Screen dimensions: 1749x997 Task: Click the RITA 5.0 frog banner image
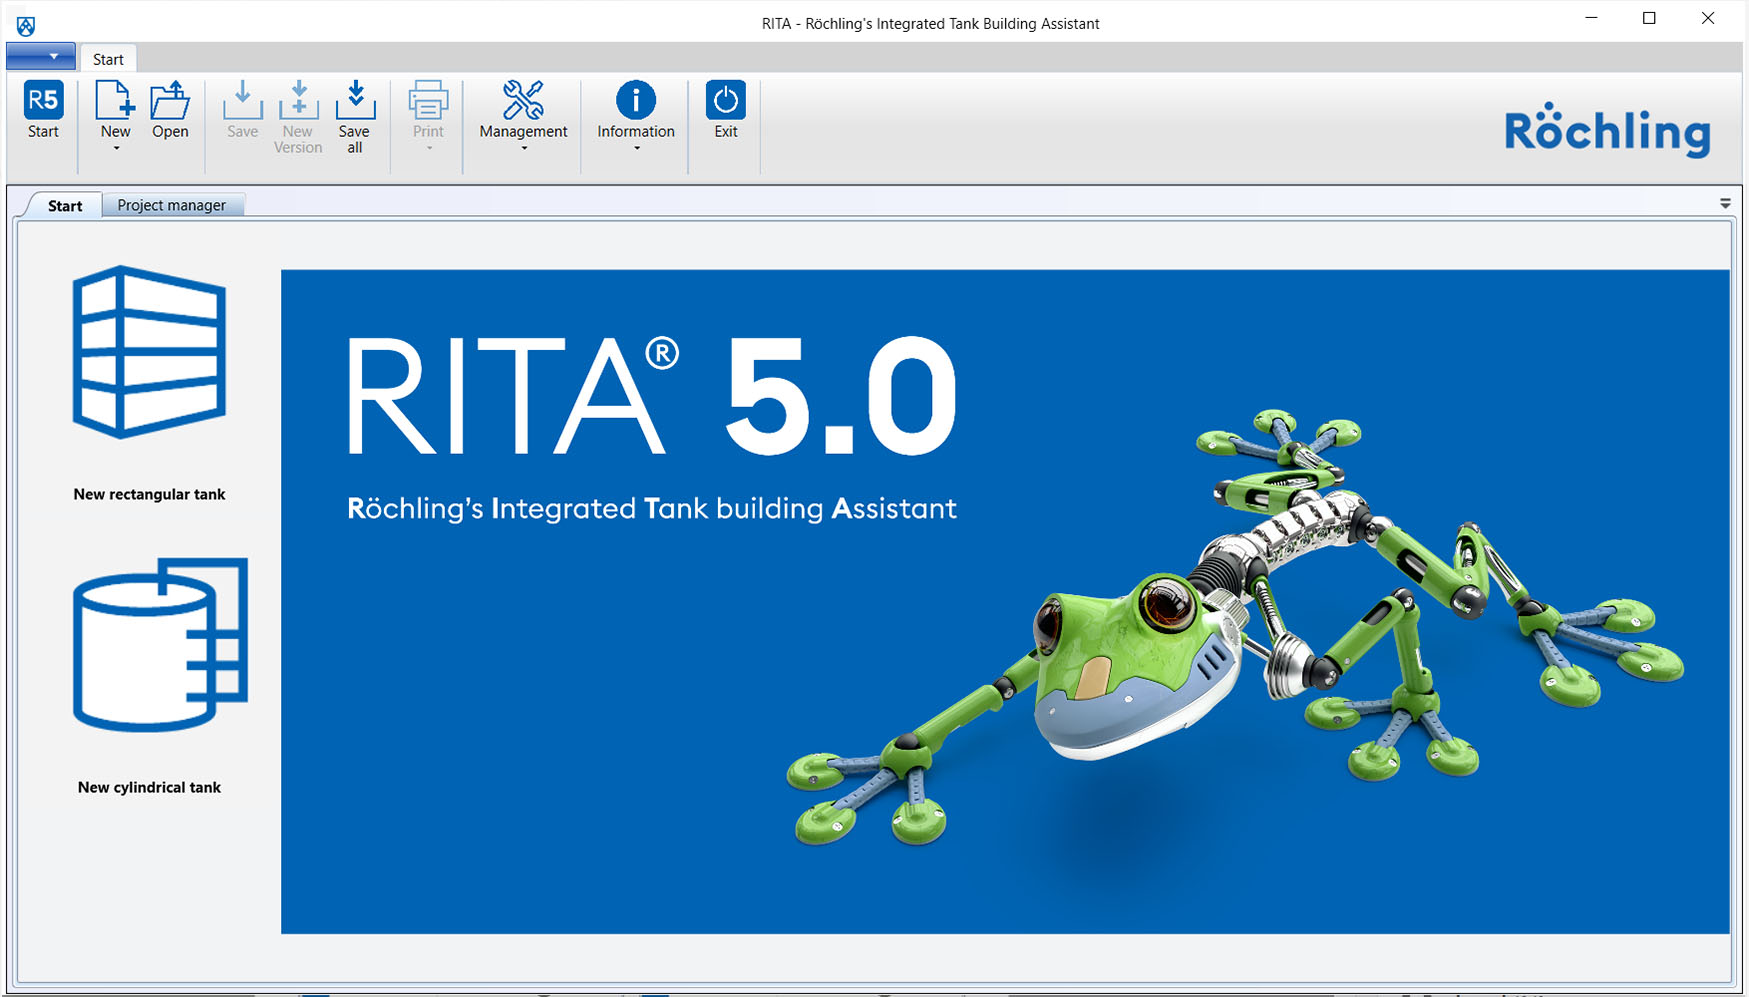(x=1004, y=601)
